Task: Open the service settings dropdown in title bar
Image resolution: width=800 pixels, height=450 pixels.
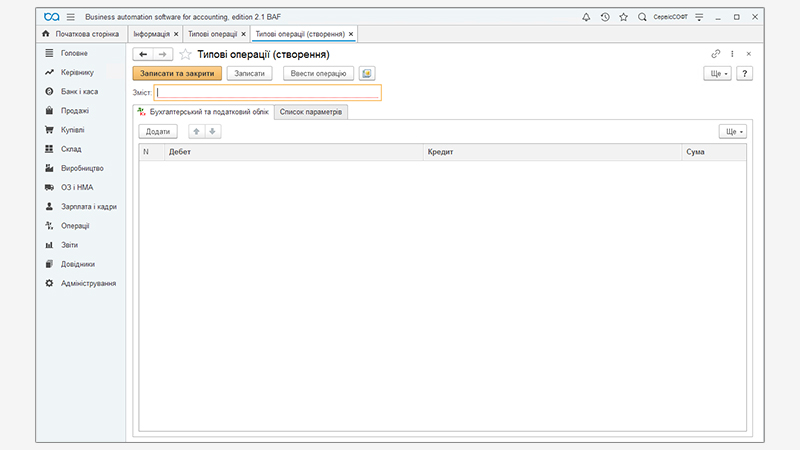Action: (x=699, y=17)
